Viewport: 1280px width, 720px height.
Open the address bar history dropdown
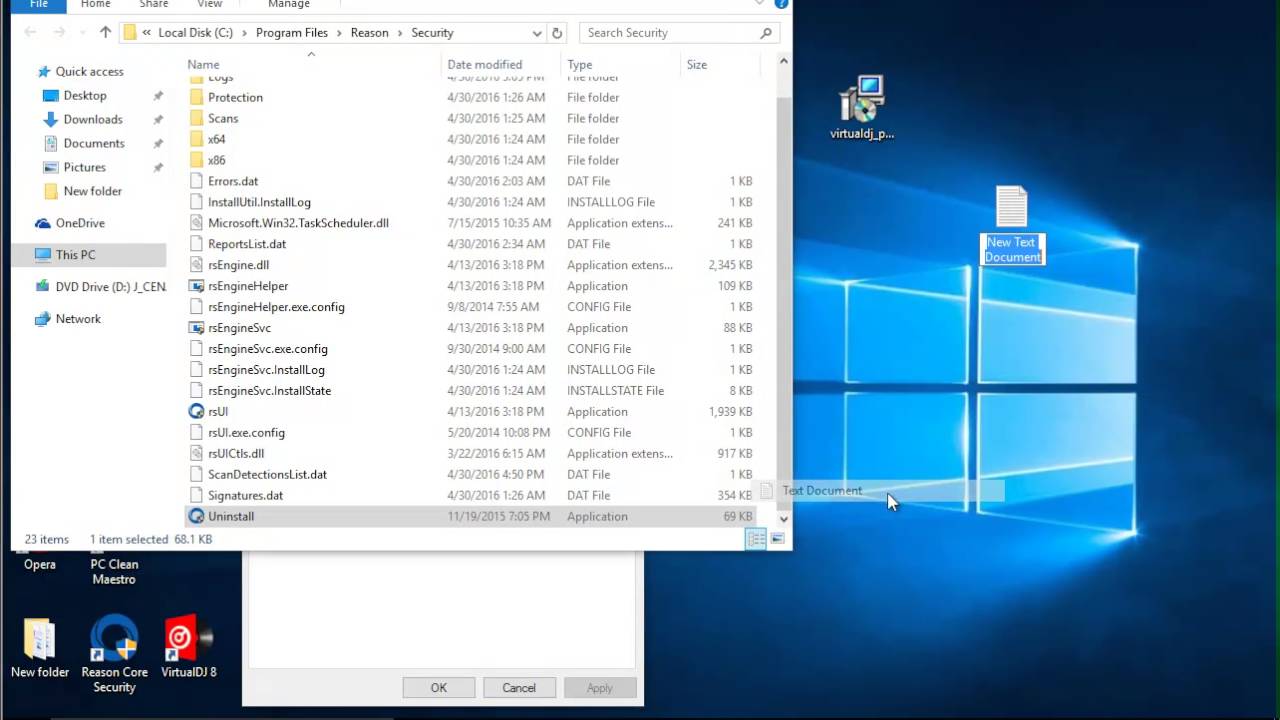click(536, 33)
